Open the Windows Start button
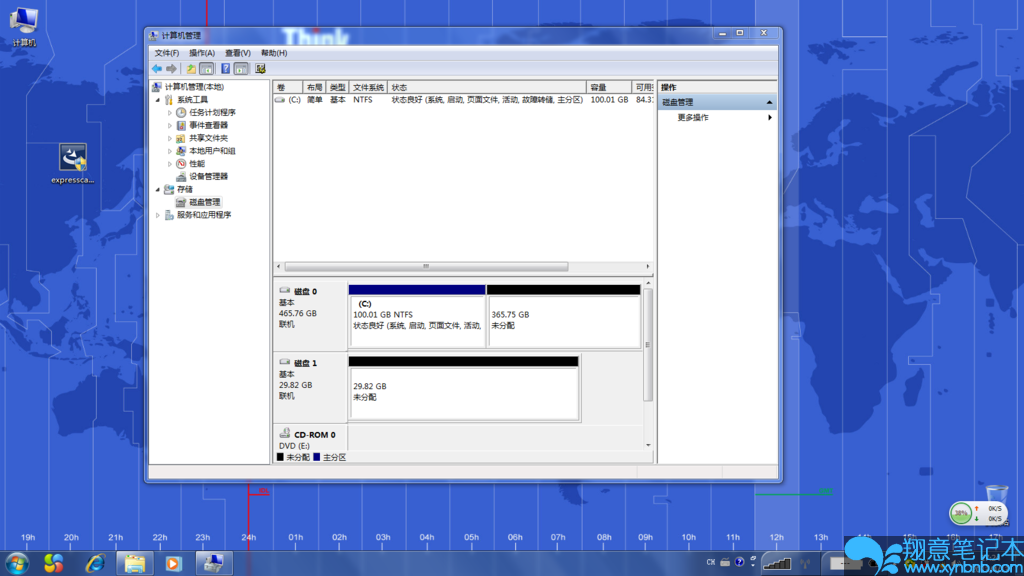Image resolution: width=1024 pixels, height=576 pixels. tap(17, 563)
